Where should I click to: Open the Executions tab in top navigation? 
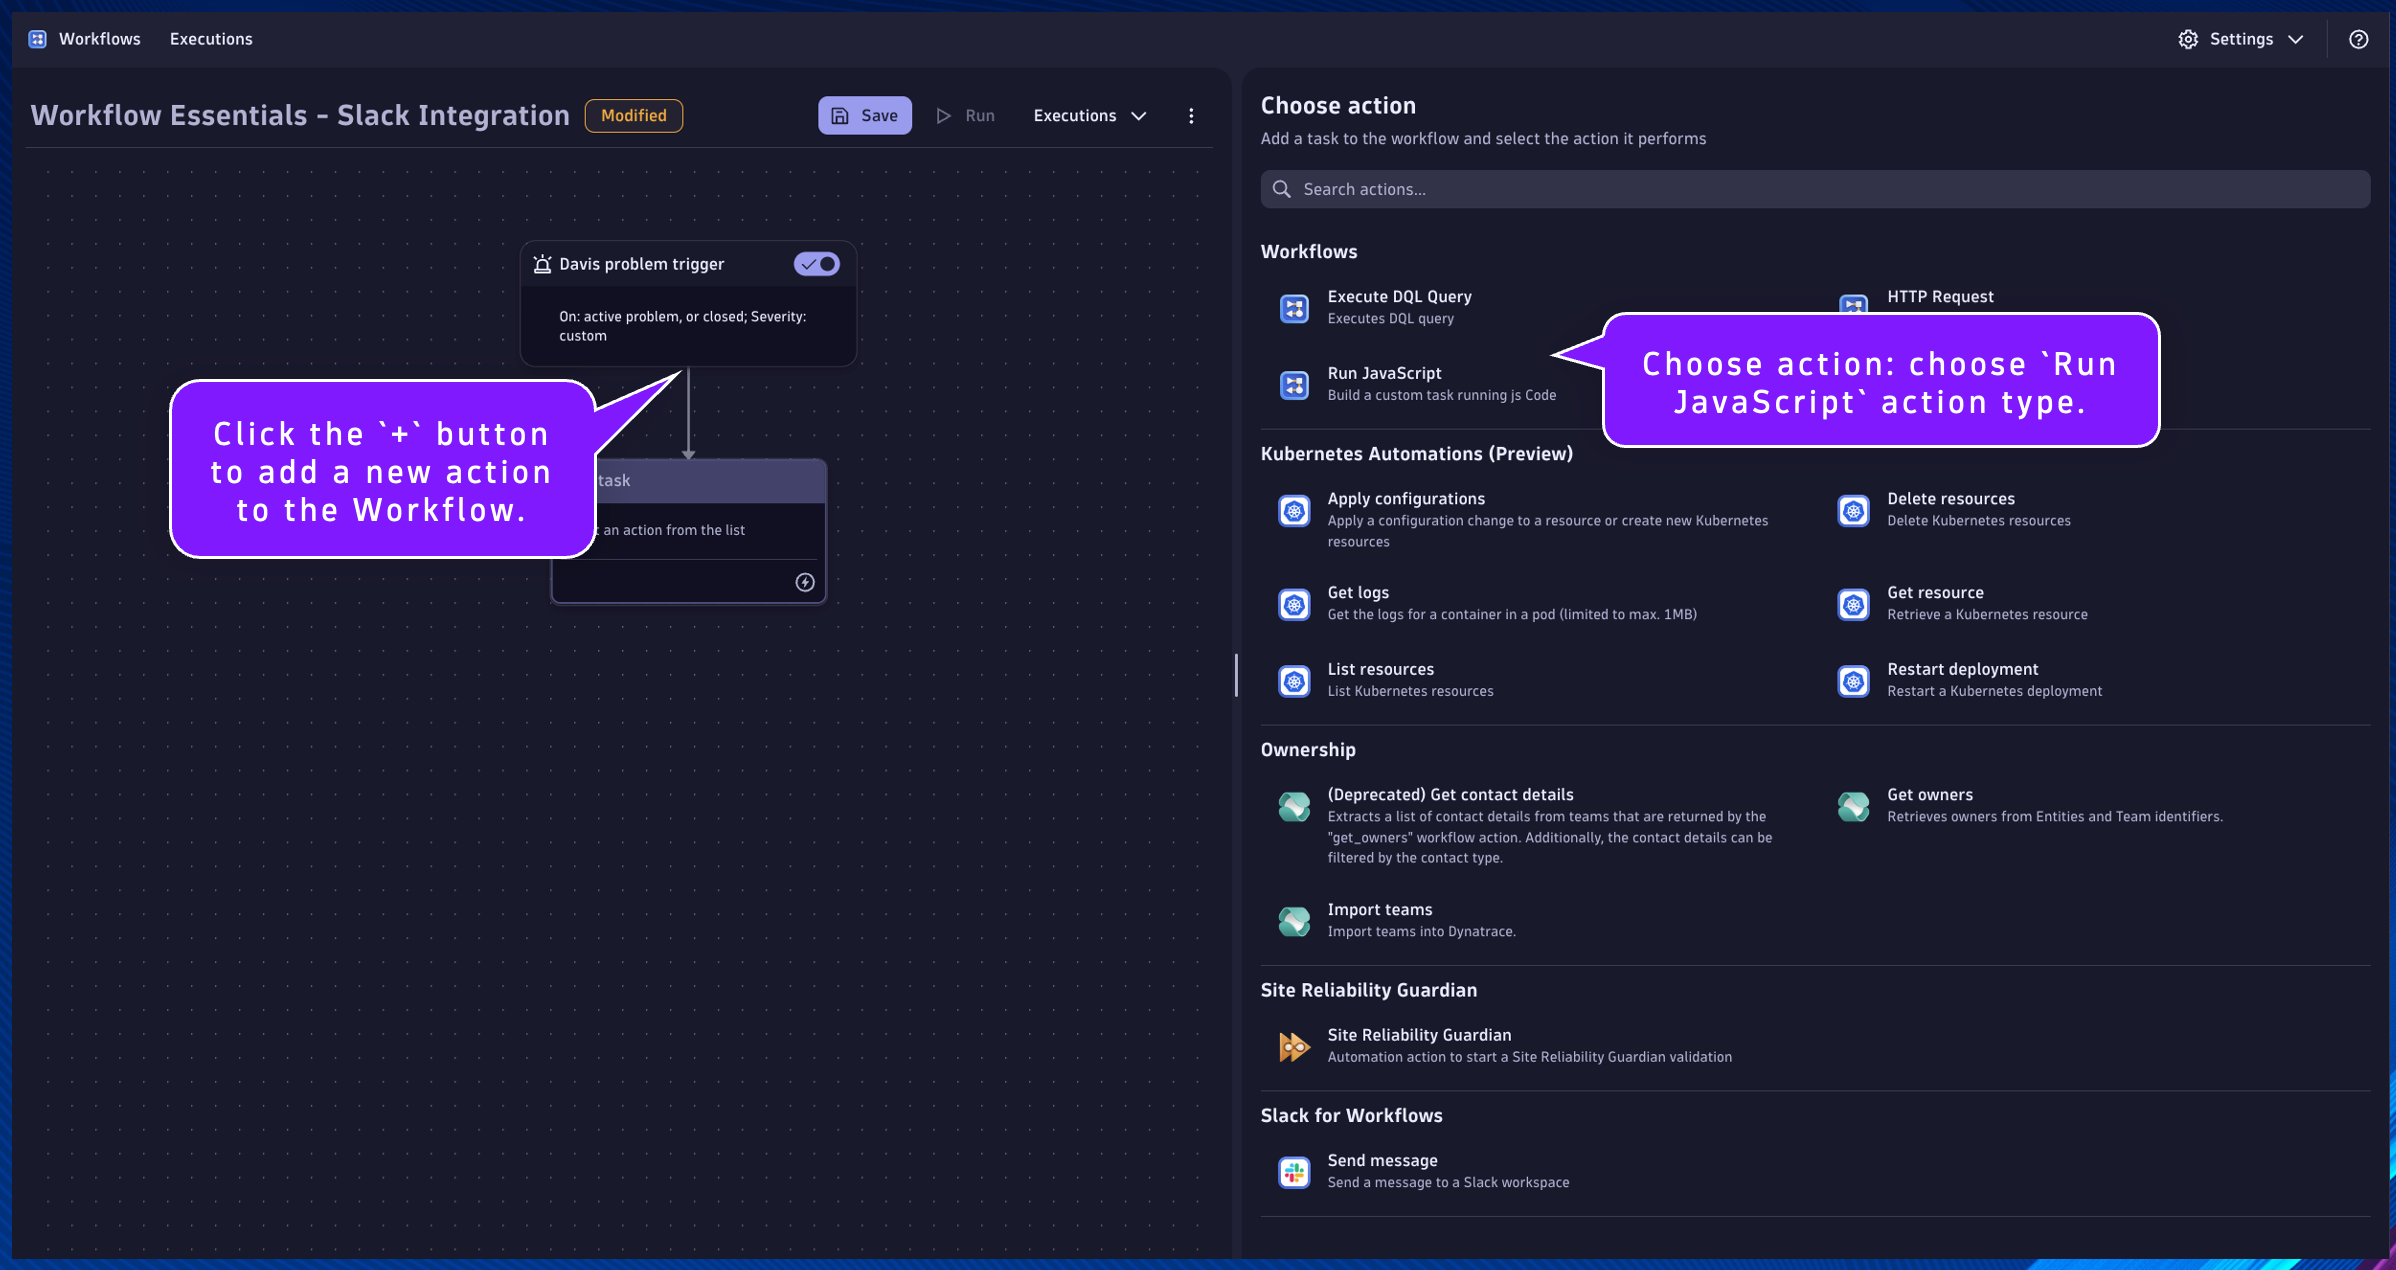tap(211, 39)
